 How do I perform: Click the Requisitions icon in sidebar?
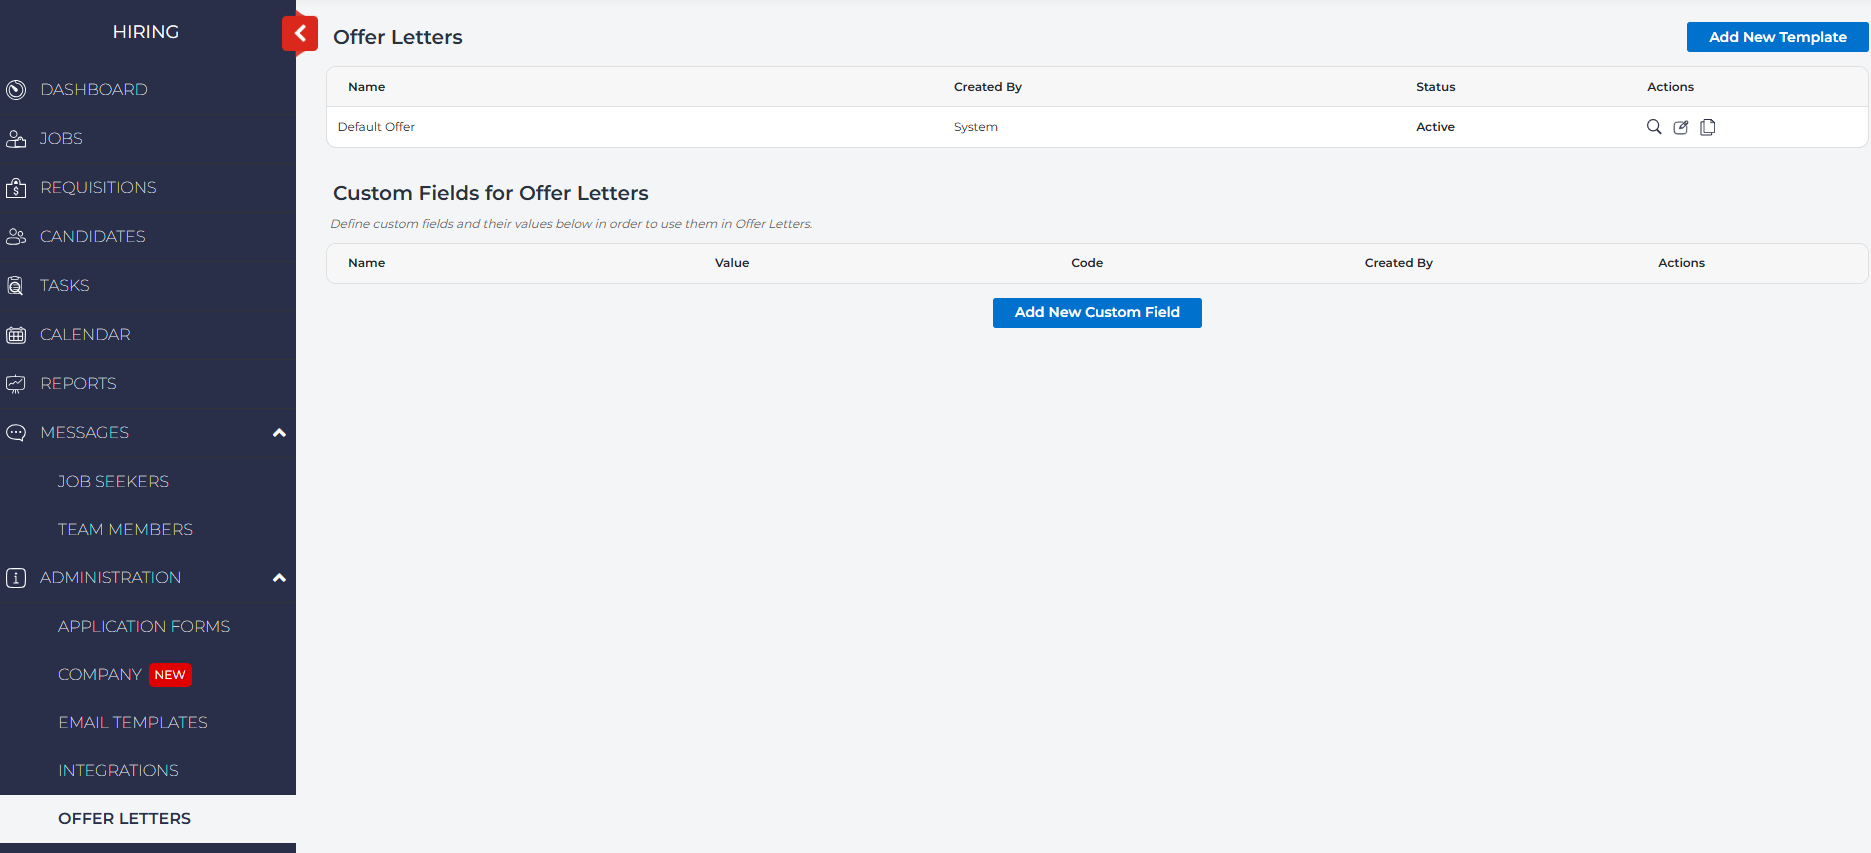16,188
